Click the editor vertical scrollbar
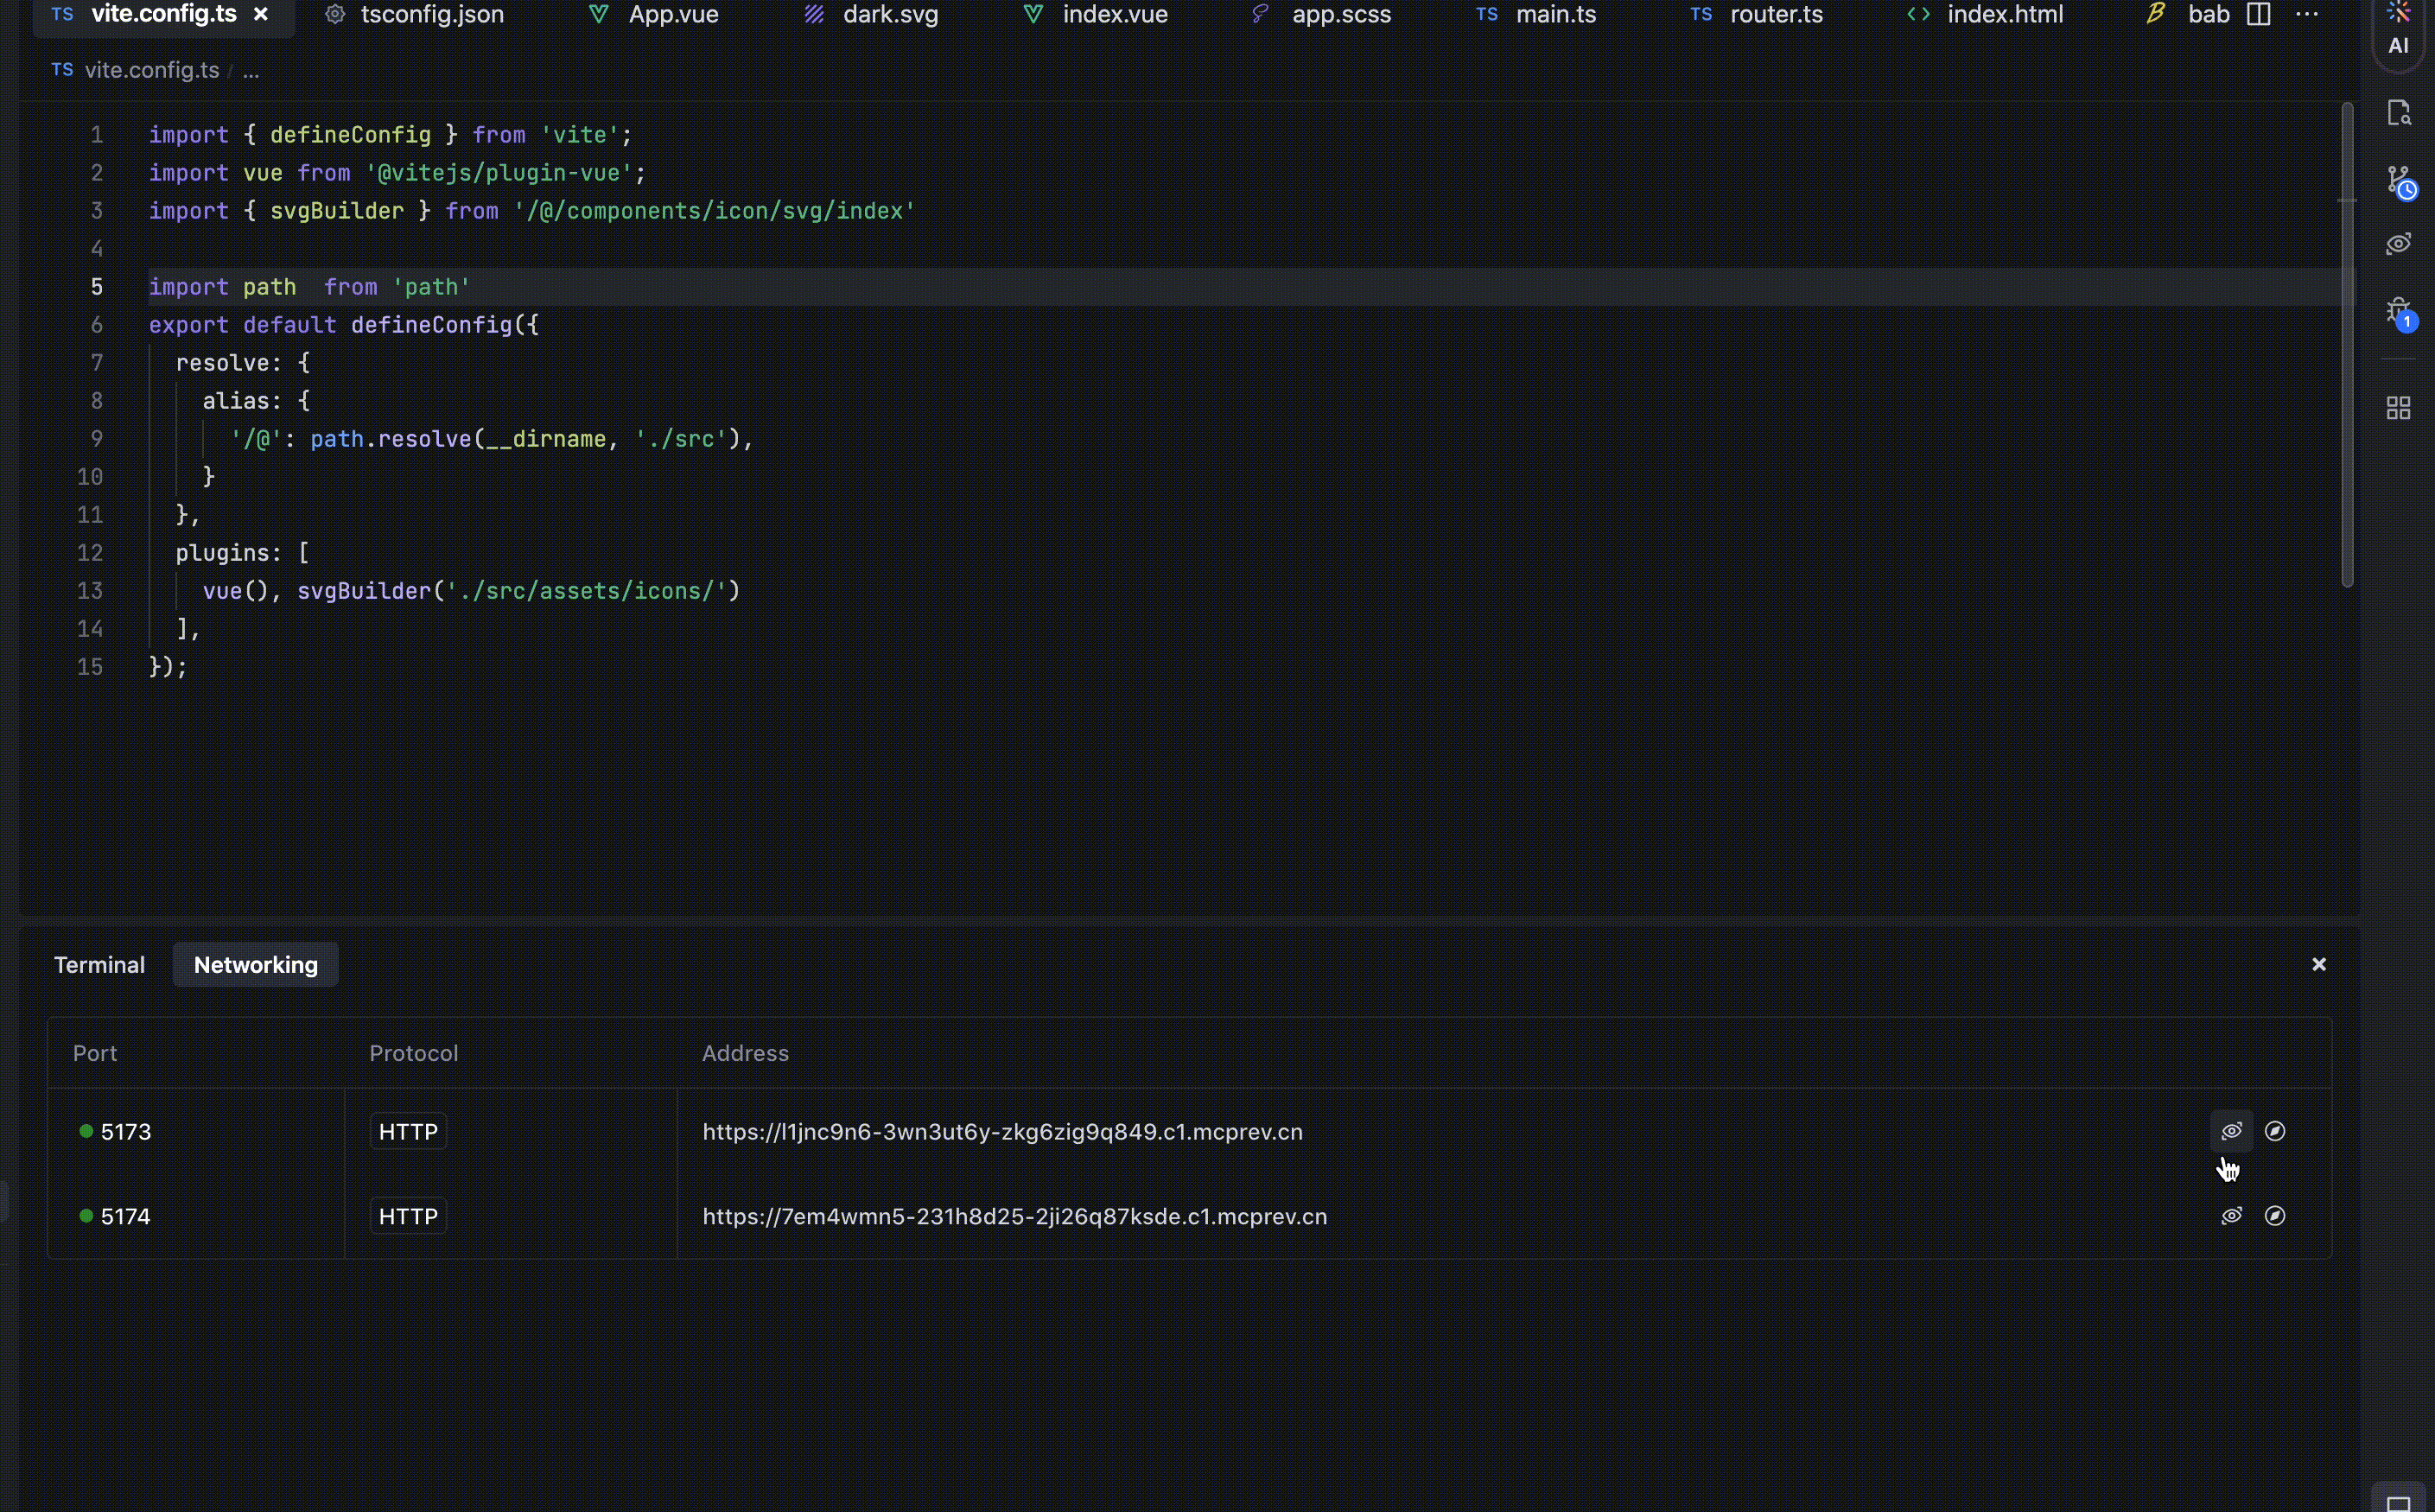 coord(2346,345)
